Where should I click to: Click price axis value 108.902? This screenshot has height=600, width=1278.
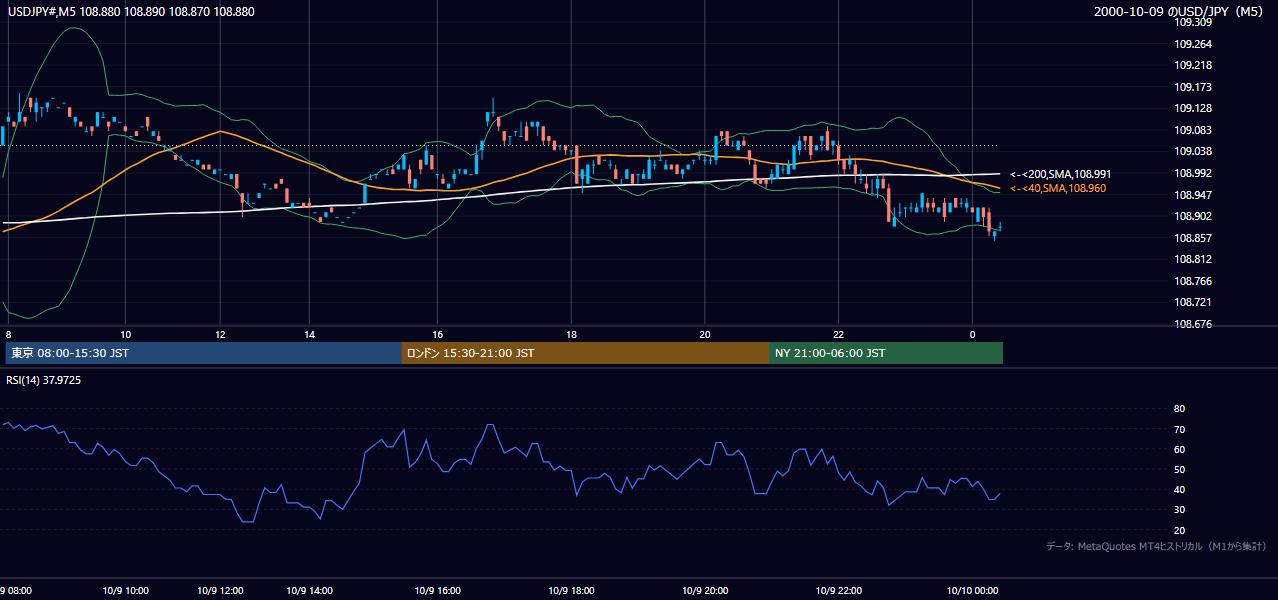click(x=1193, y=216)
